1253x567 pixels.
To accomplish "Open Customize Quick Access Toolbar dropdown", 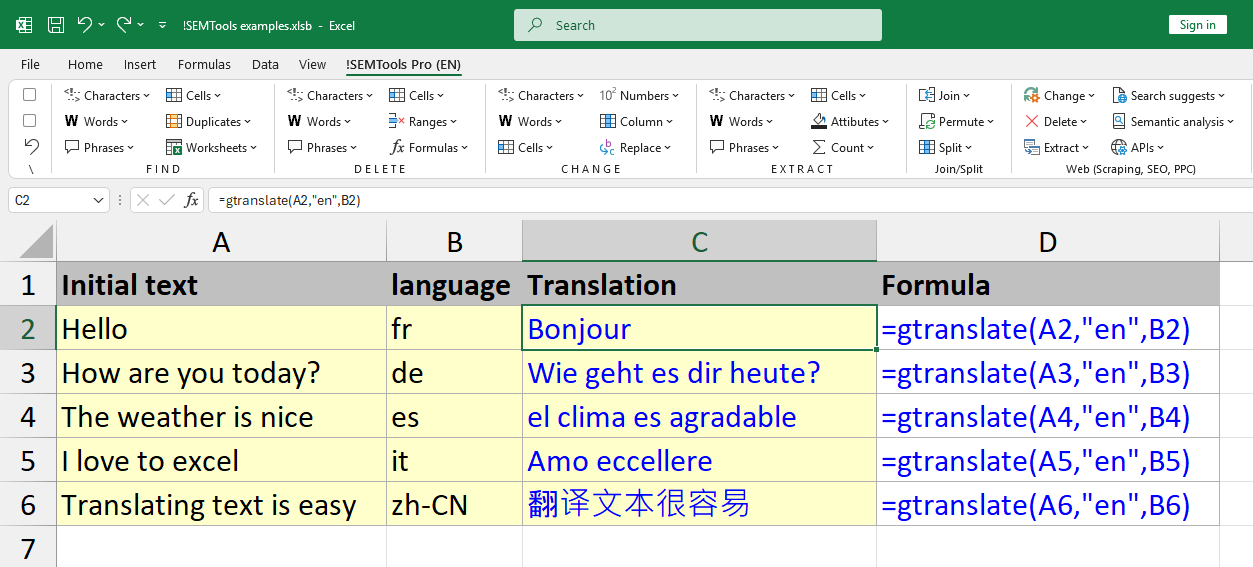I will pos(164,25).
